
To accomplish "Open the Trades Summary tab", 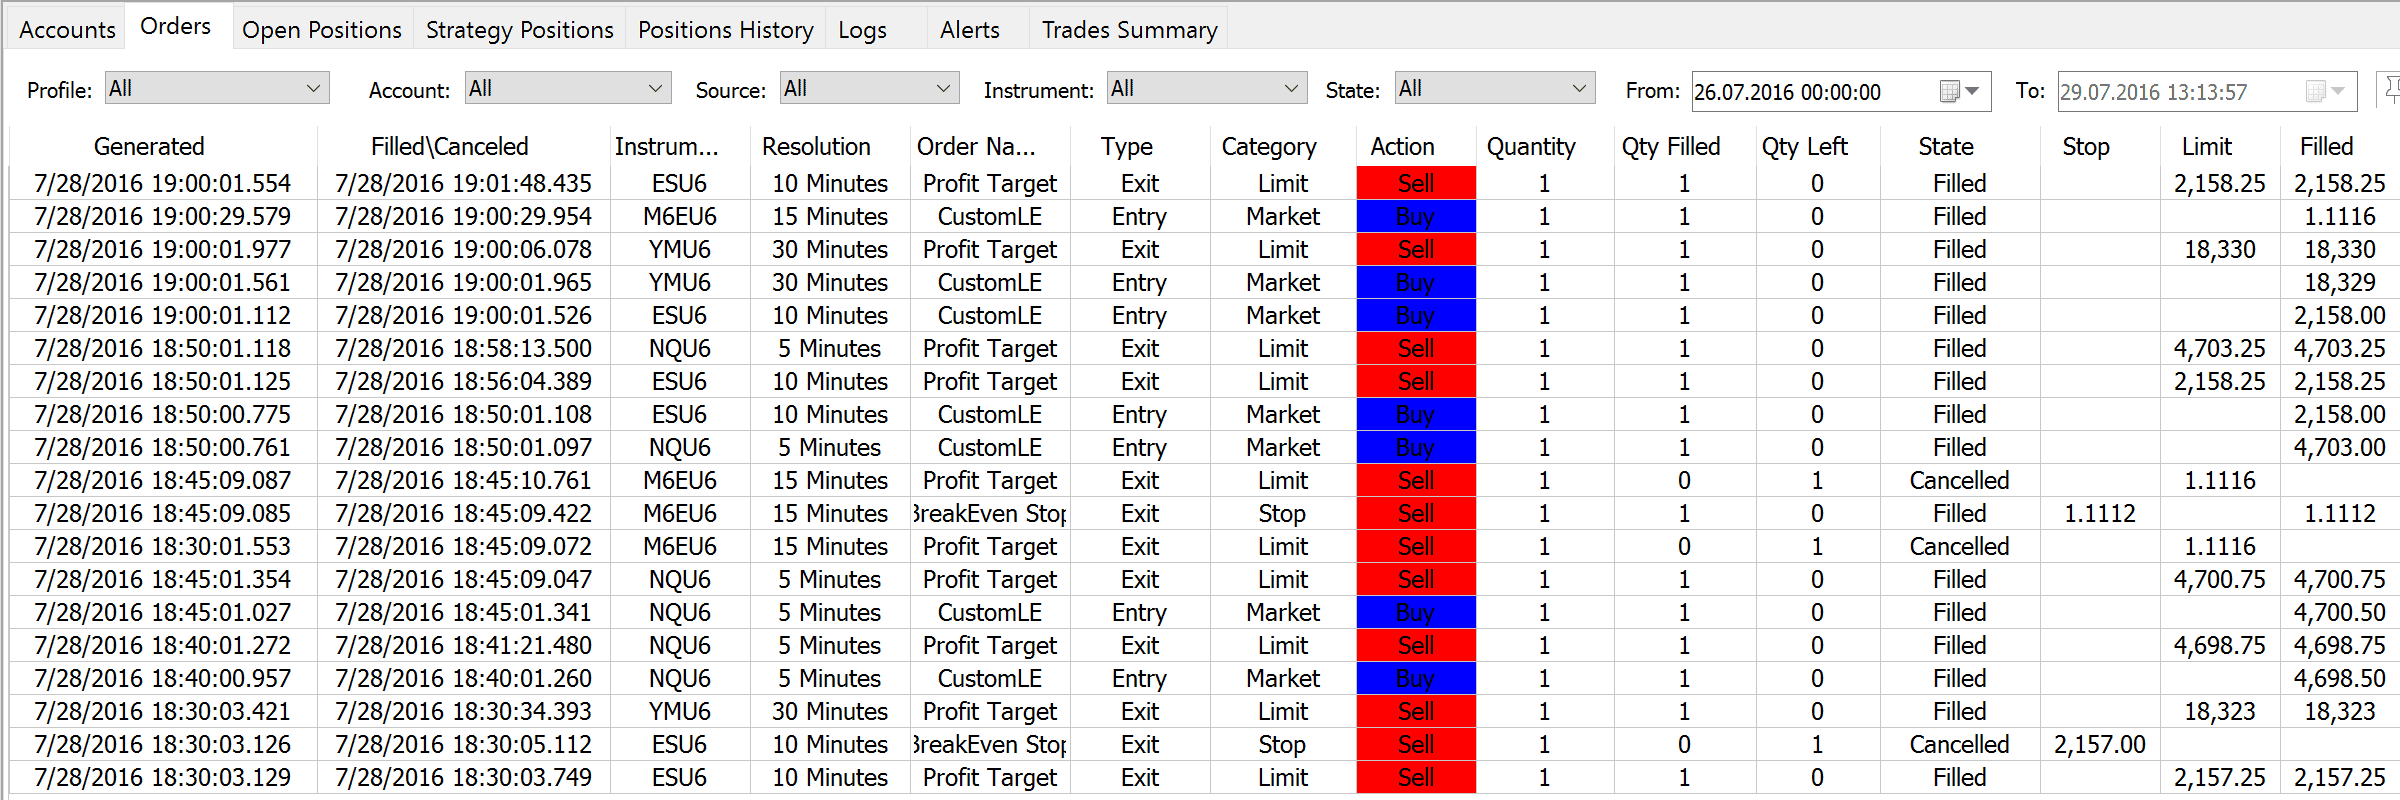I will click(1129, 30).
